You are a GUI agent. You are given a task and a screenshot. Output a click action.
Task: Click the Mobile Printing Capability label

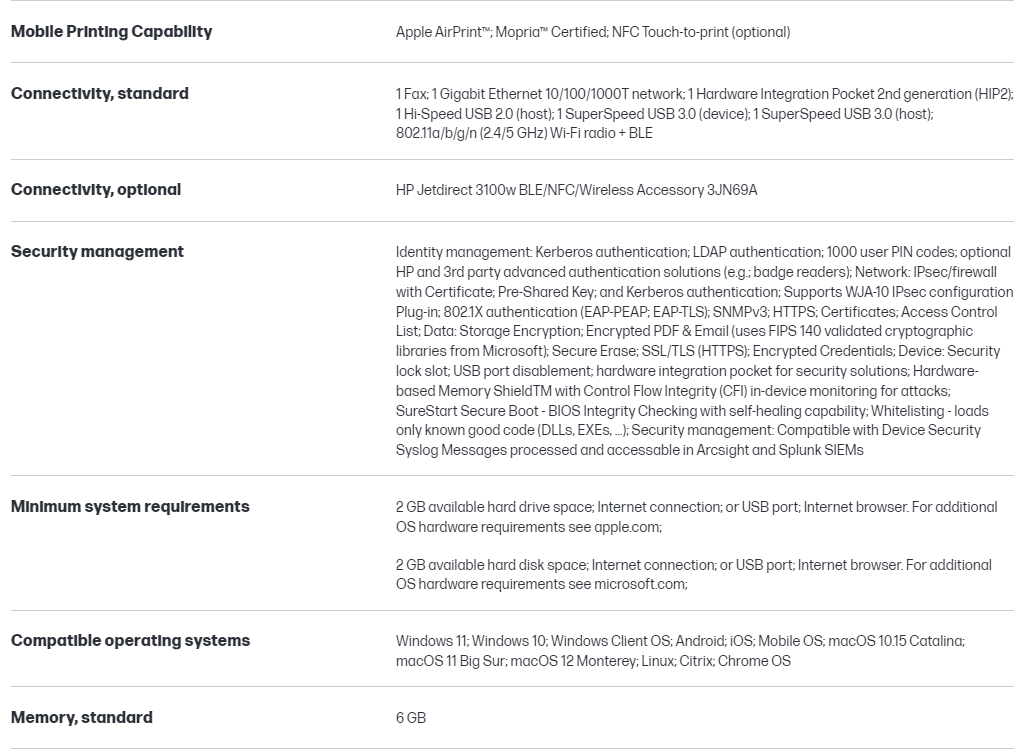click(111, 31)
